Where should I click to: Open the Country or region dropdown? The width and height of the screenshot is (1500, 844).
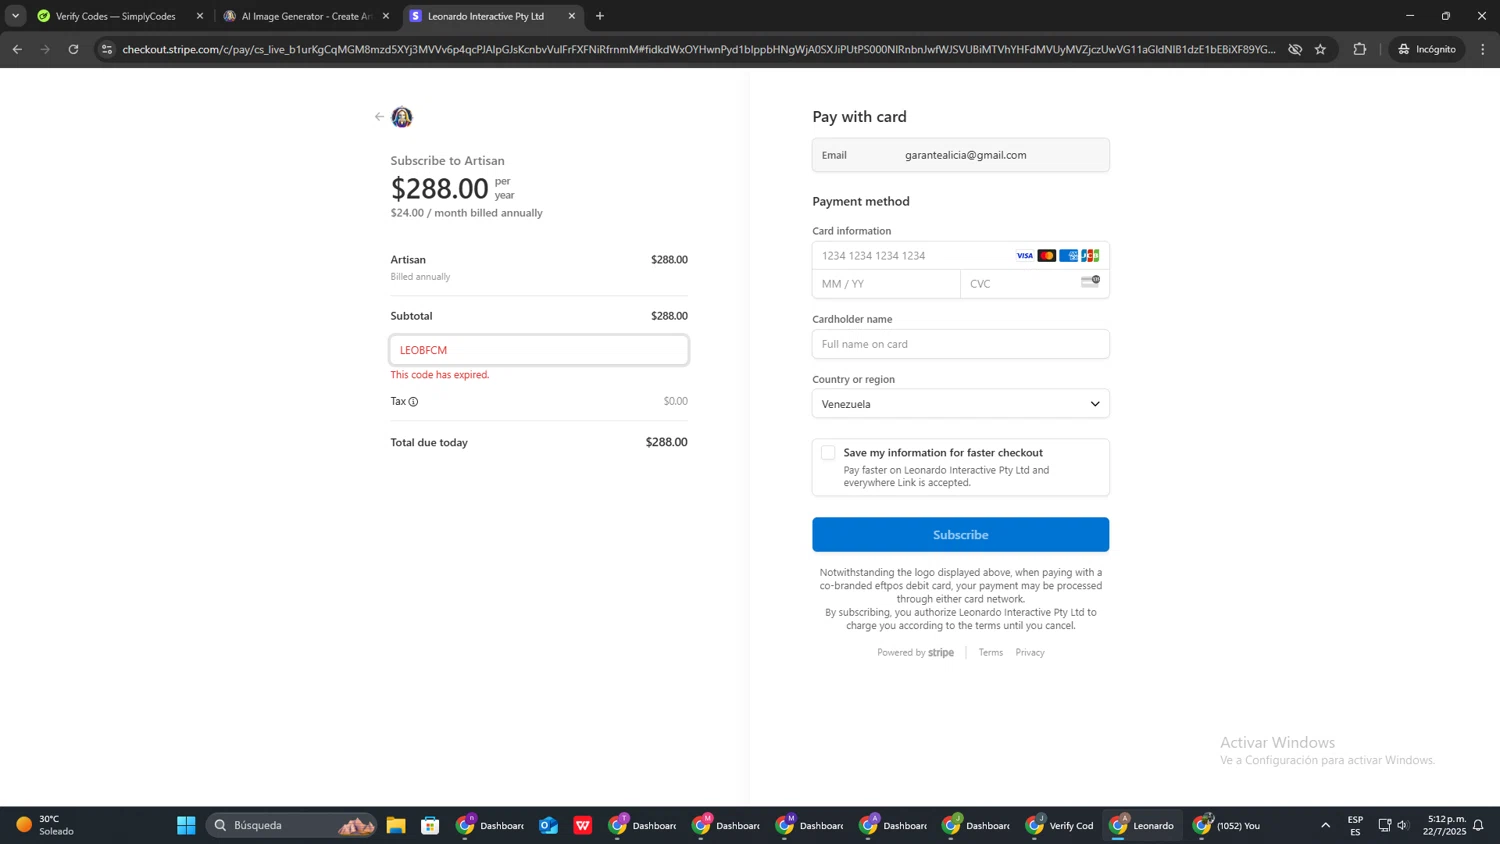coord(960,404)
